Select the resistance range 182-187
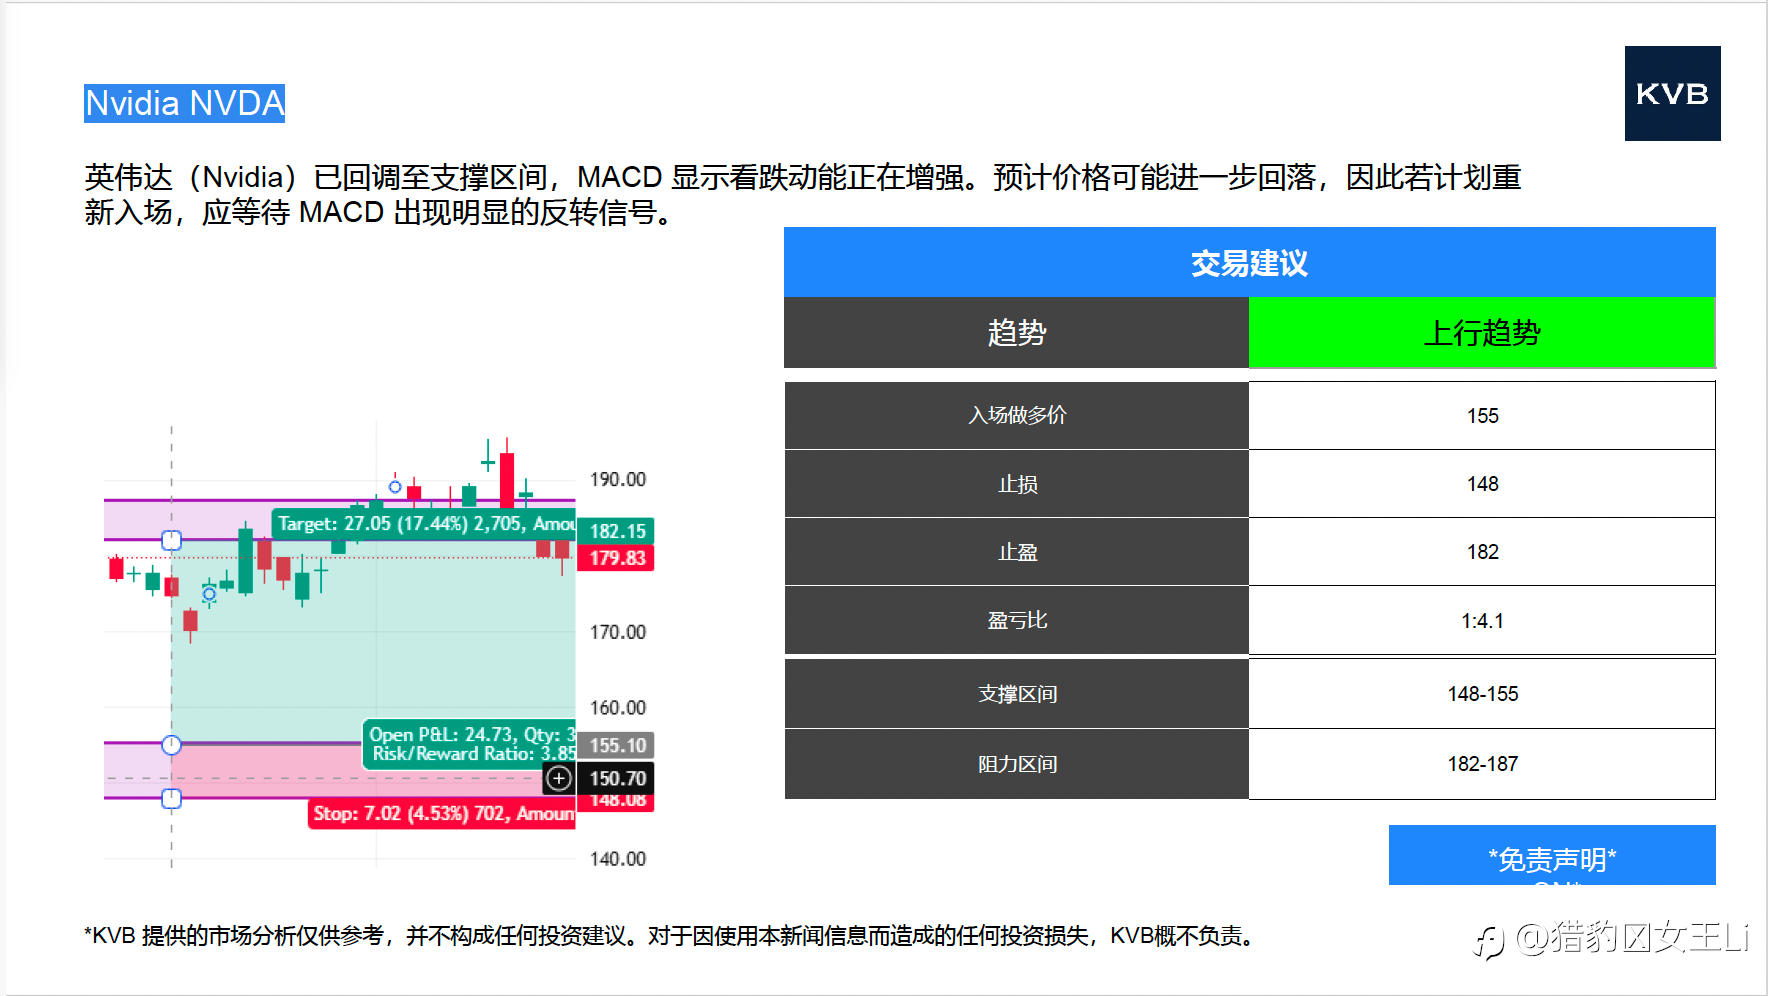This screenshot has width=1768, height=996. (x=1482, y=764)
